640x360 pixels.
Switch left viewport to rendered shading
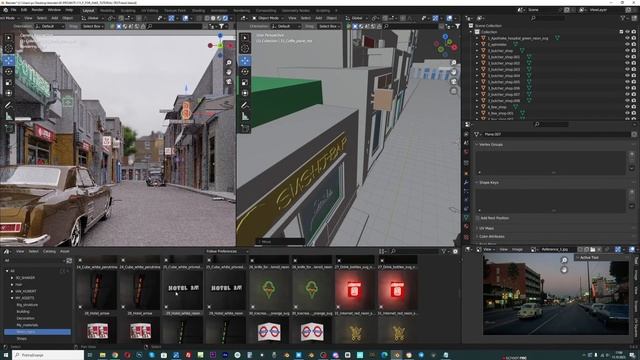pyautogui.click(x=226, y=18)
